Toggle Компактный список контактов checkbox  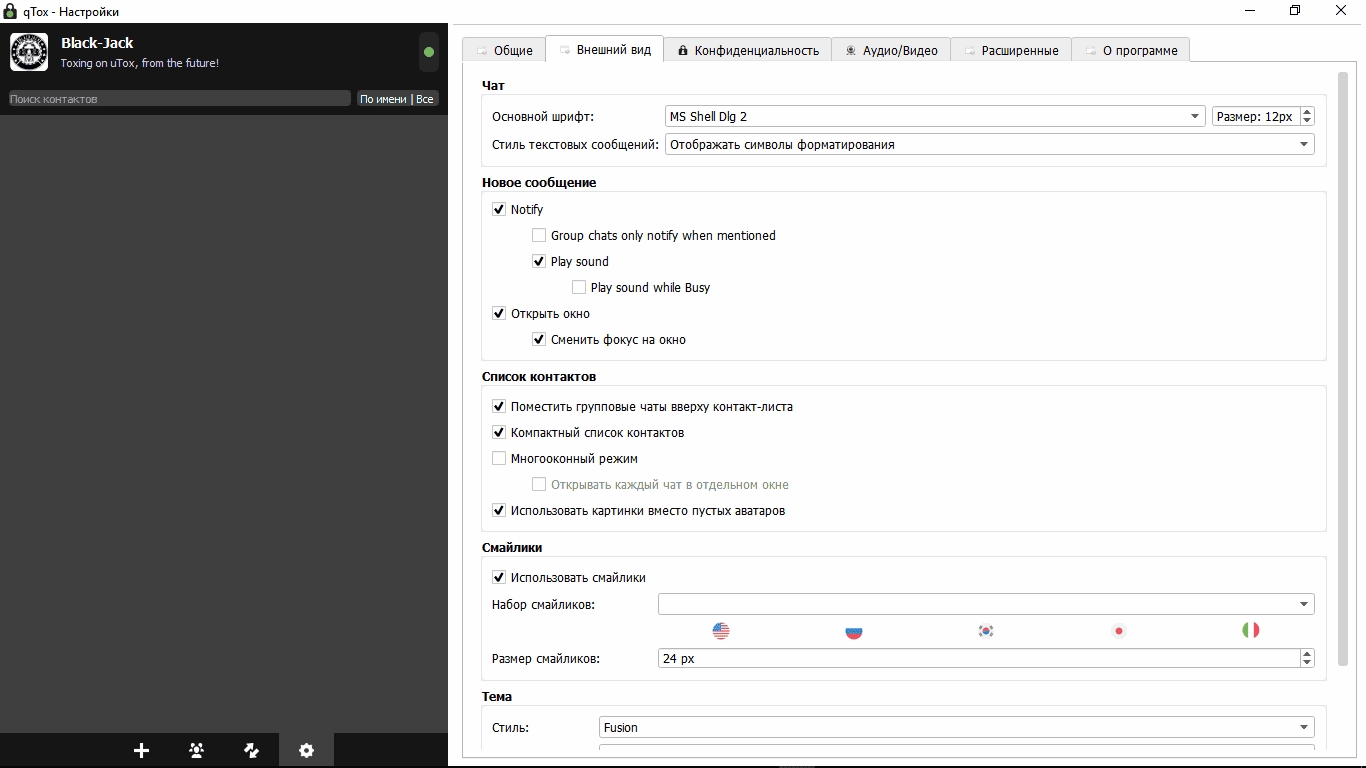(x=499, y=433)
